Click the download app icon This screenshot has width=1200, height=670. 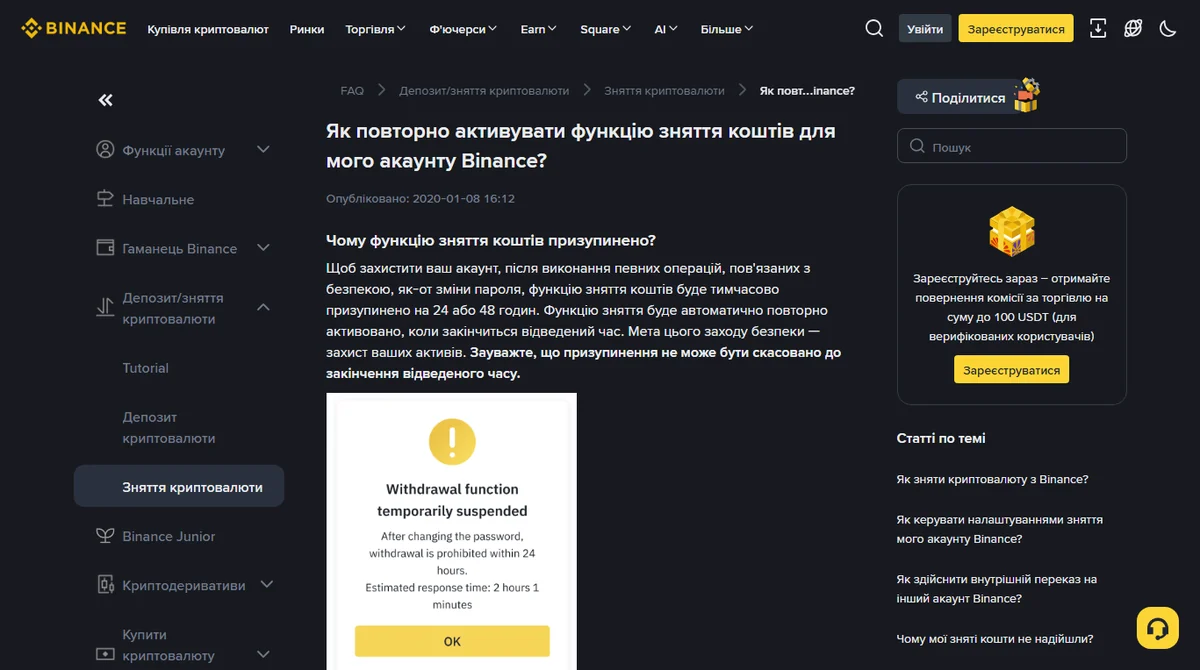(1098, 28)
